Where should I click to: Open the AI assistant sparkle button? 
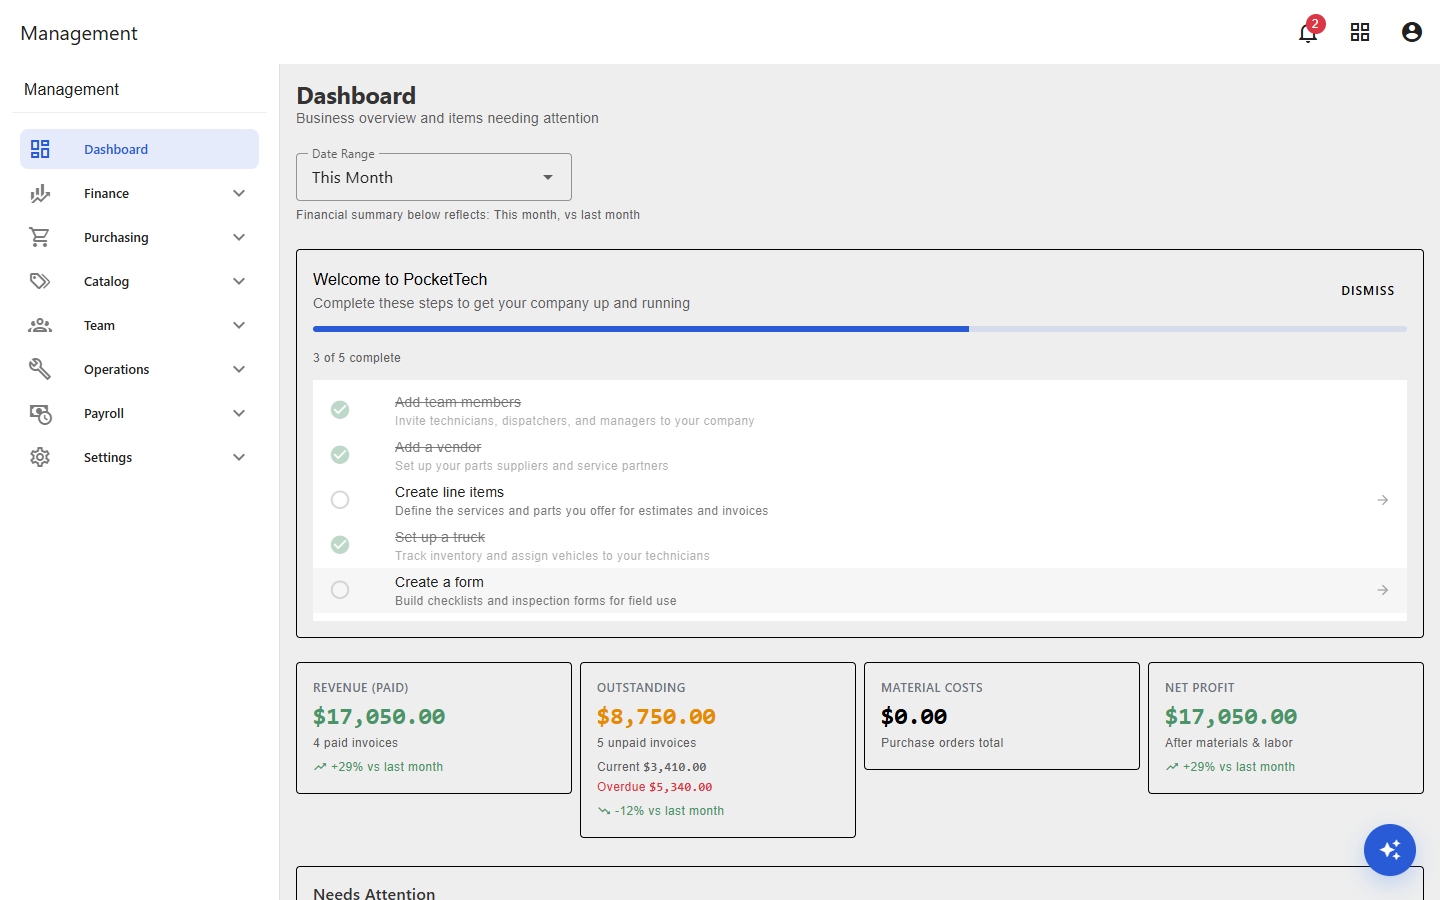tap(1390, 850)
